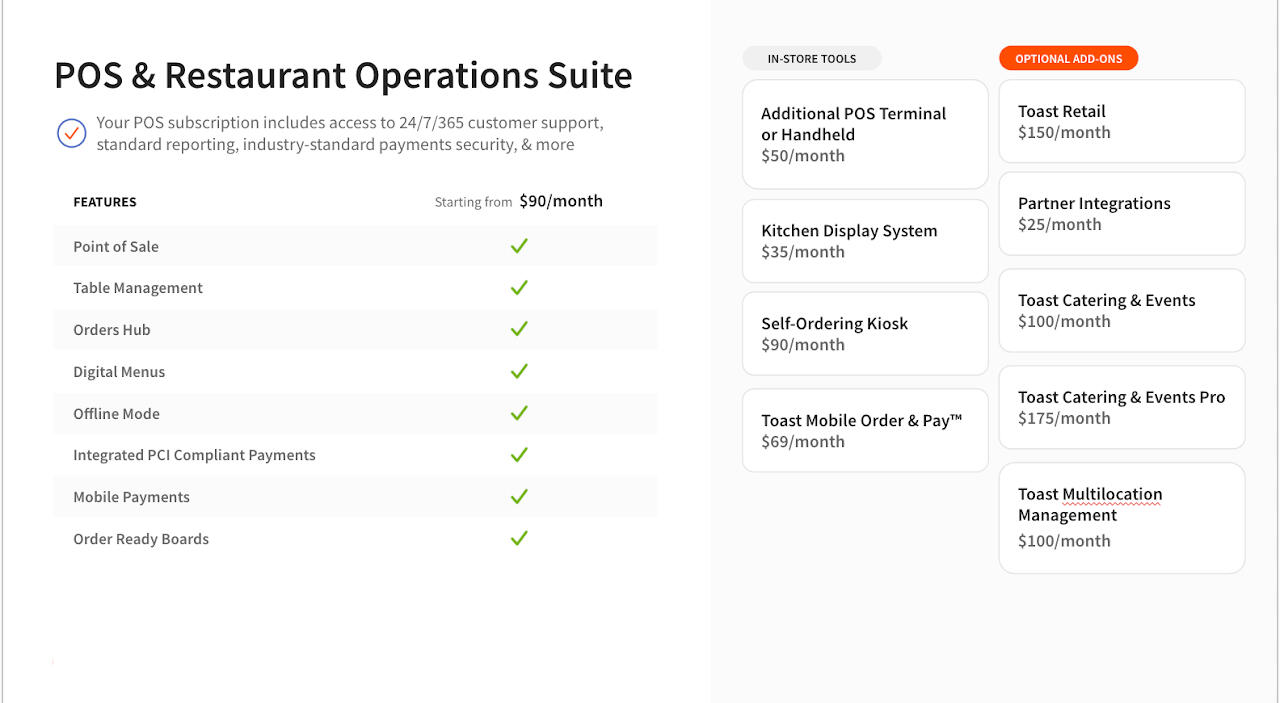Viewport: 1280px width, 703px height.
Task: Select the orange Optional Add-Ons pill
Action: (1068, 59)
